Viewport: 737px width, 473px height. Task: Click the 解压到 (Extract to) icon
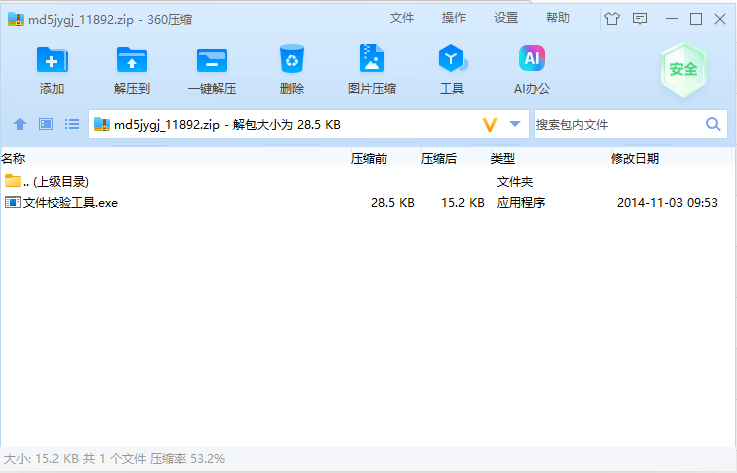click(x=132, y=60)
